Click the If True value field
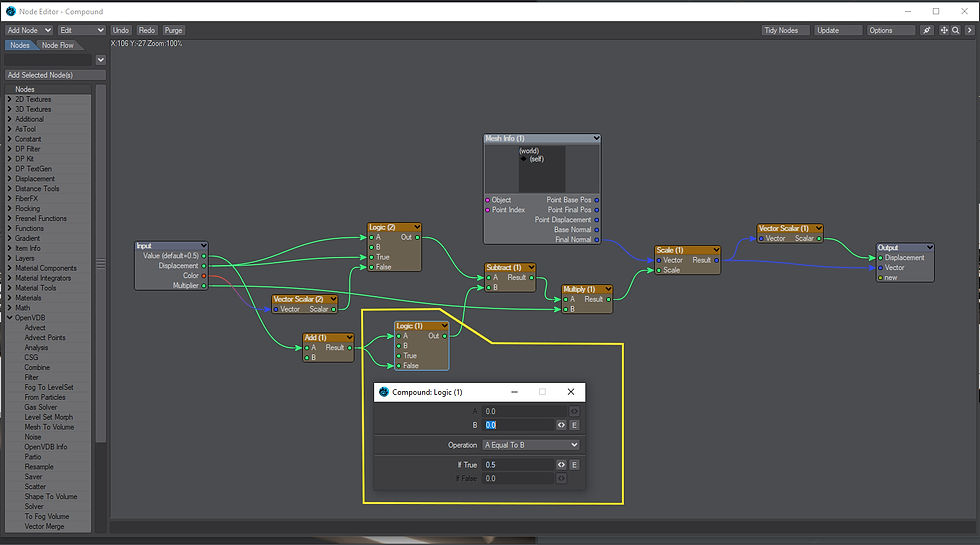Screen dimensions: 980x545 click(518, 465)
